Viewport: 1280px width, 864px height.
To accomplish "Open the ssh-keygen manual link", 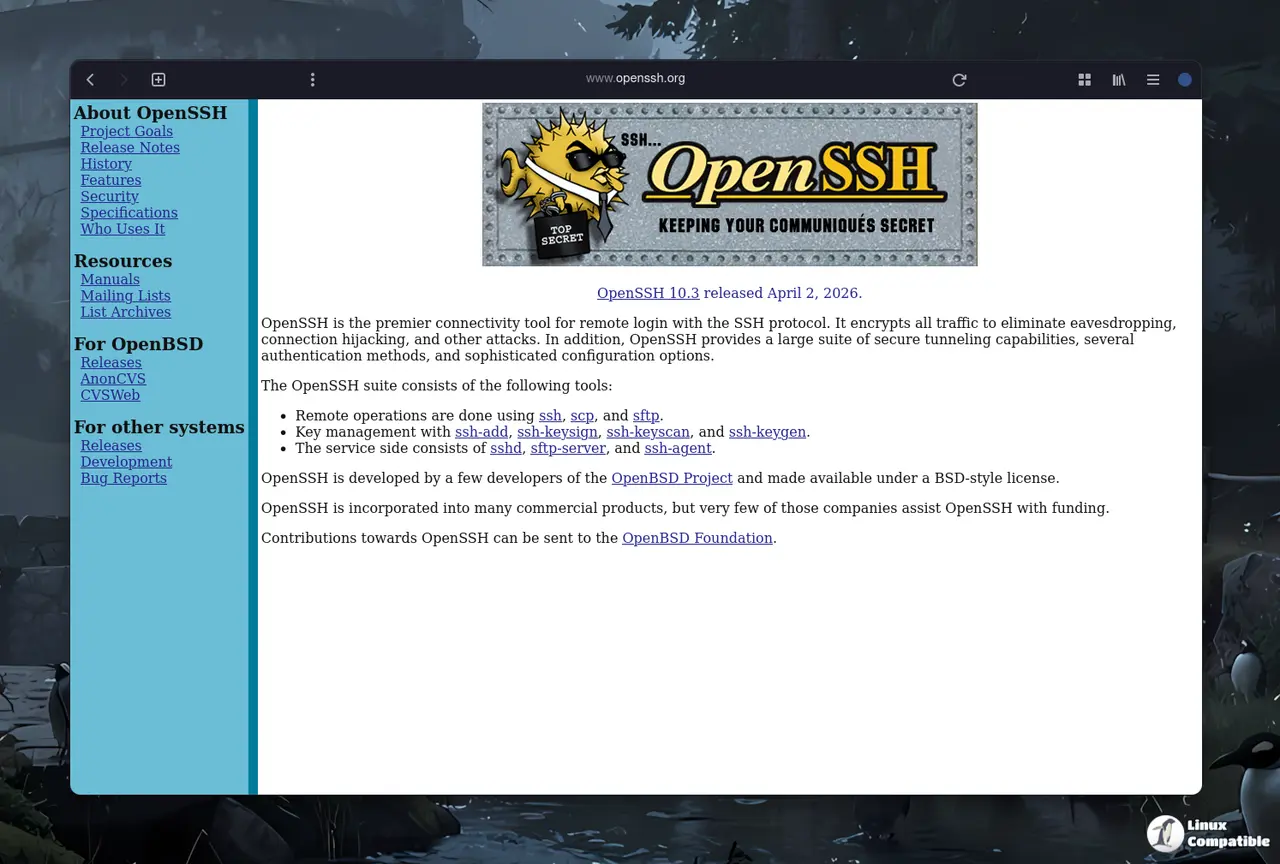I will pyautogui.click(x=767, y=432).
